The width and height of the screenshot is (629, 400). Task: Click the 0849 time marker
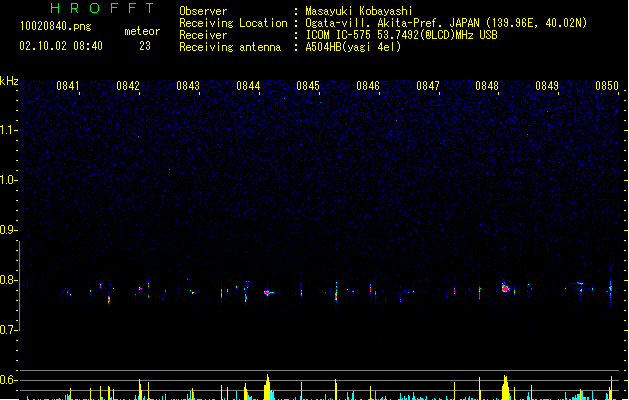click(x=547, y=86)
